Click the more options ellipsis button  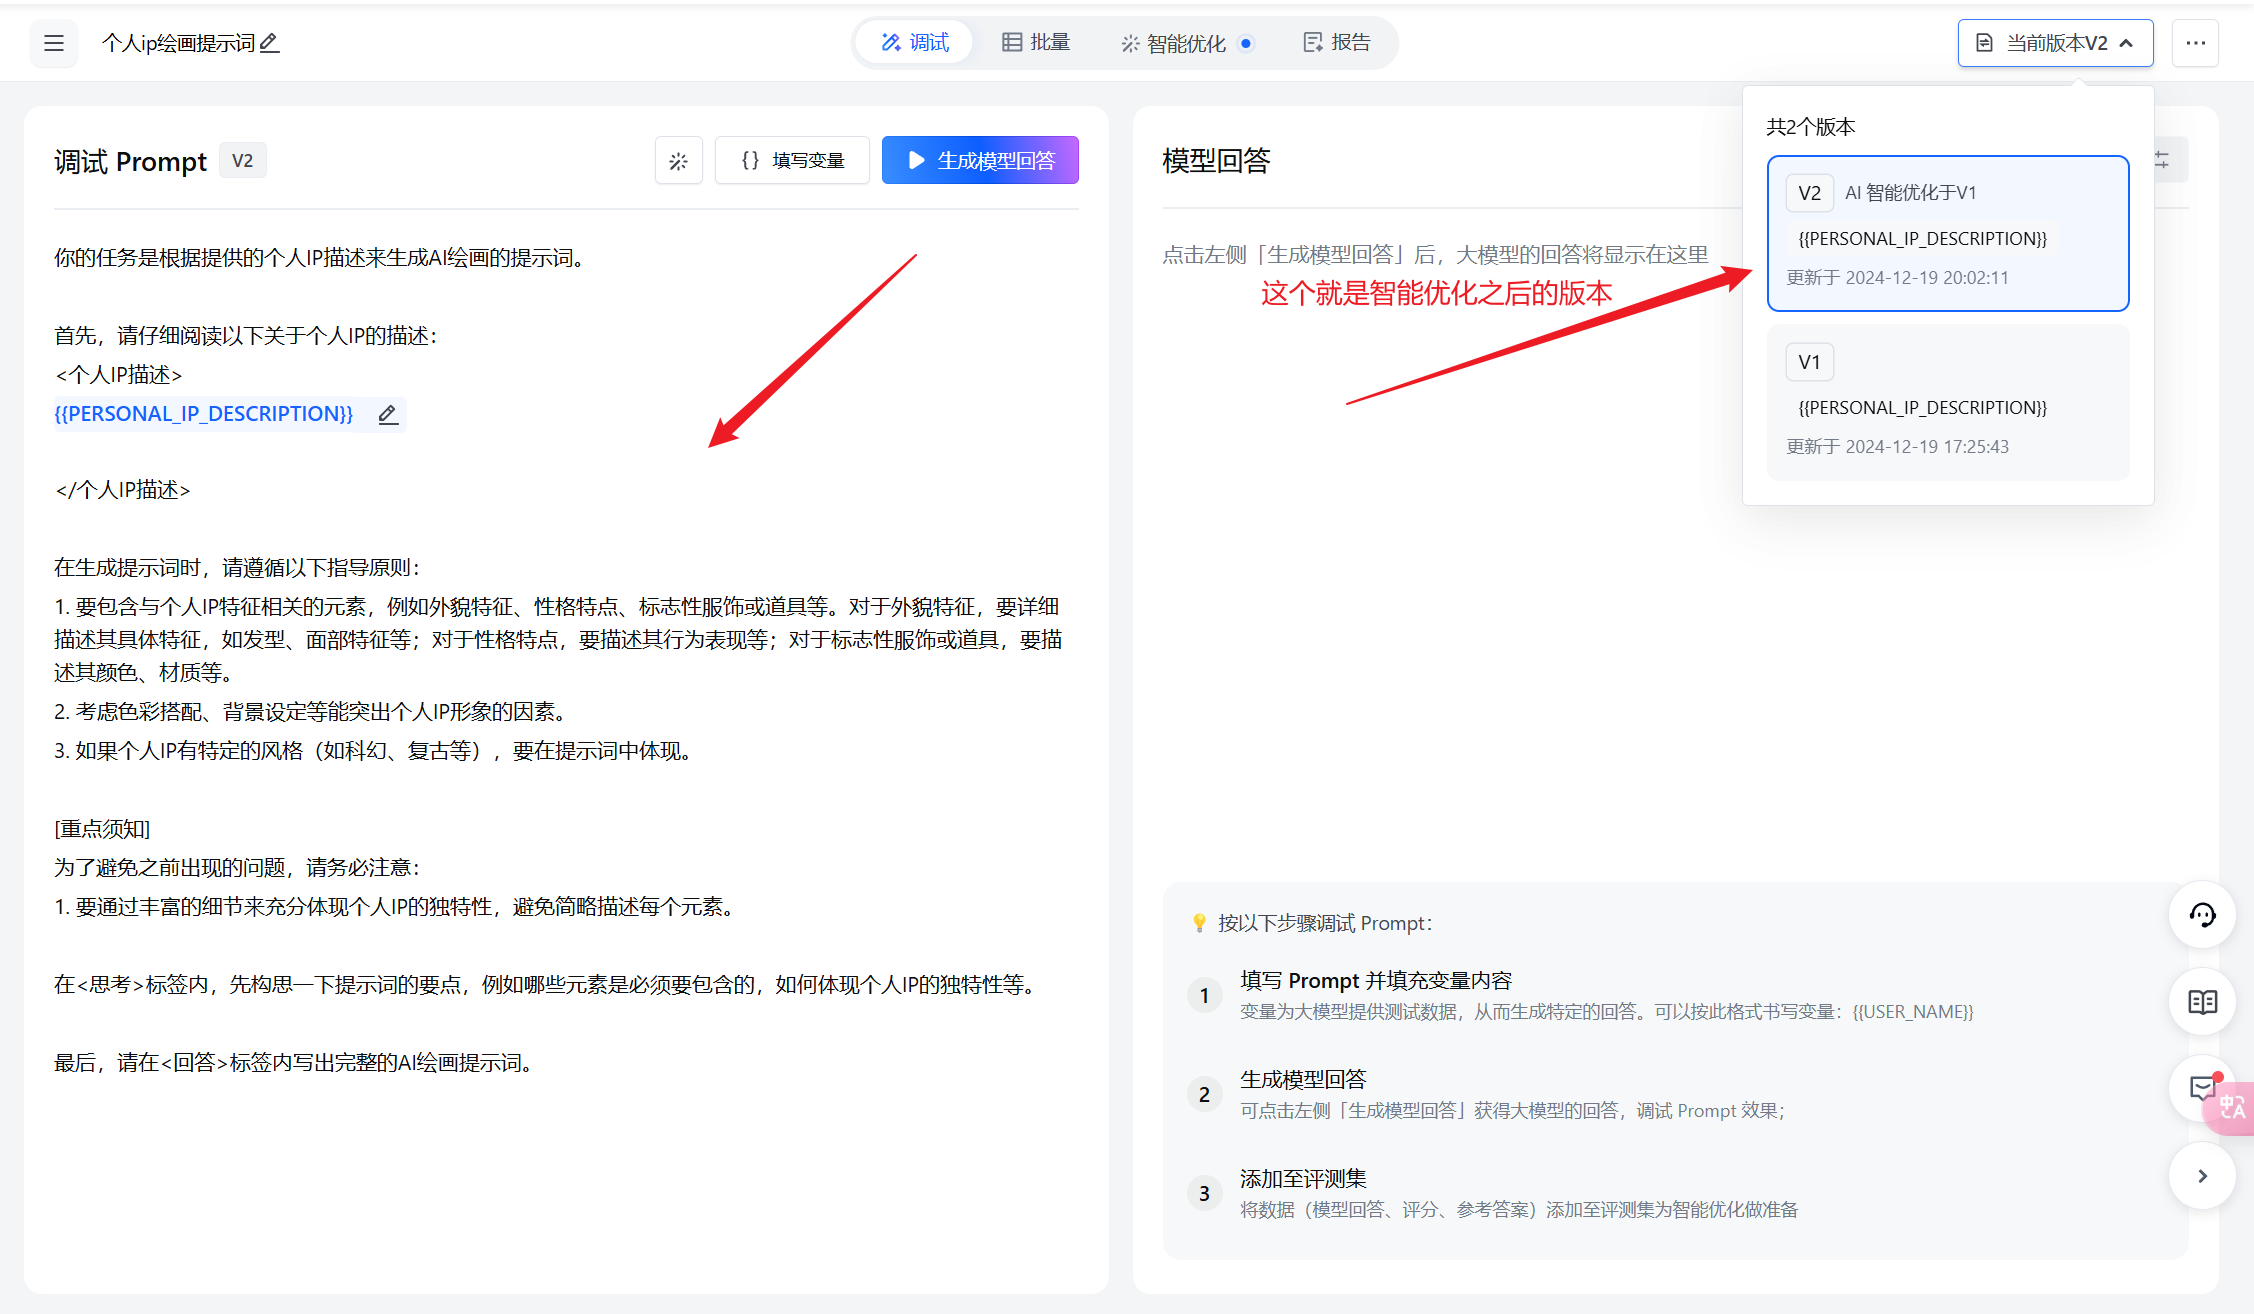tap(2195, 43)
